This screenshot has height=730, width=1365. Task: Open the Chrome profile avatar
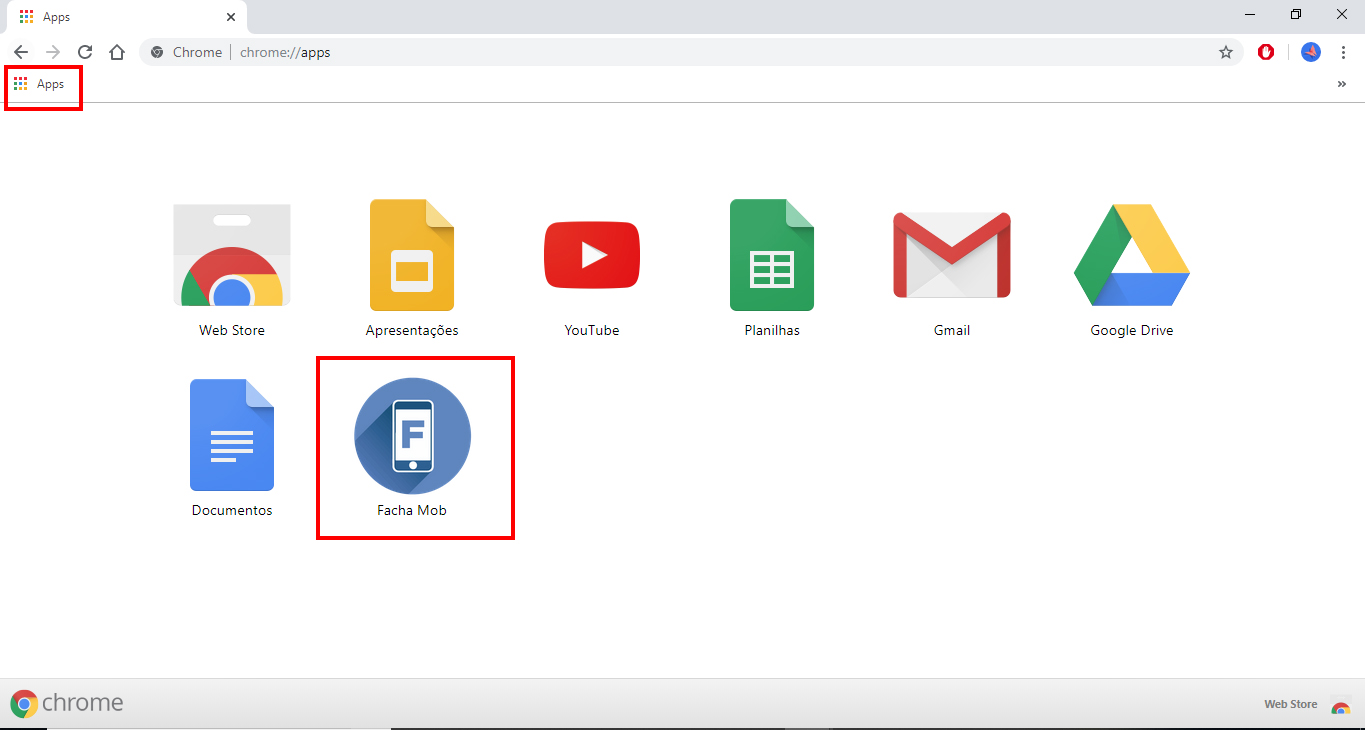click(x=1311, y=52)
